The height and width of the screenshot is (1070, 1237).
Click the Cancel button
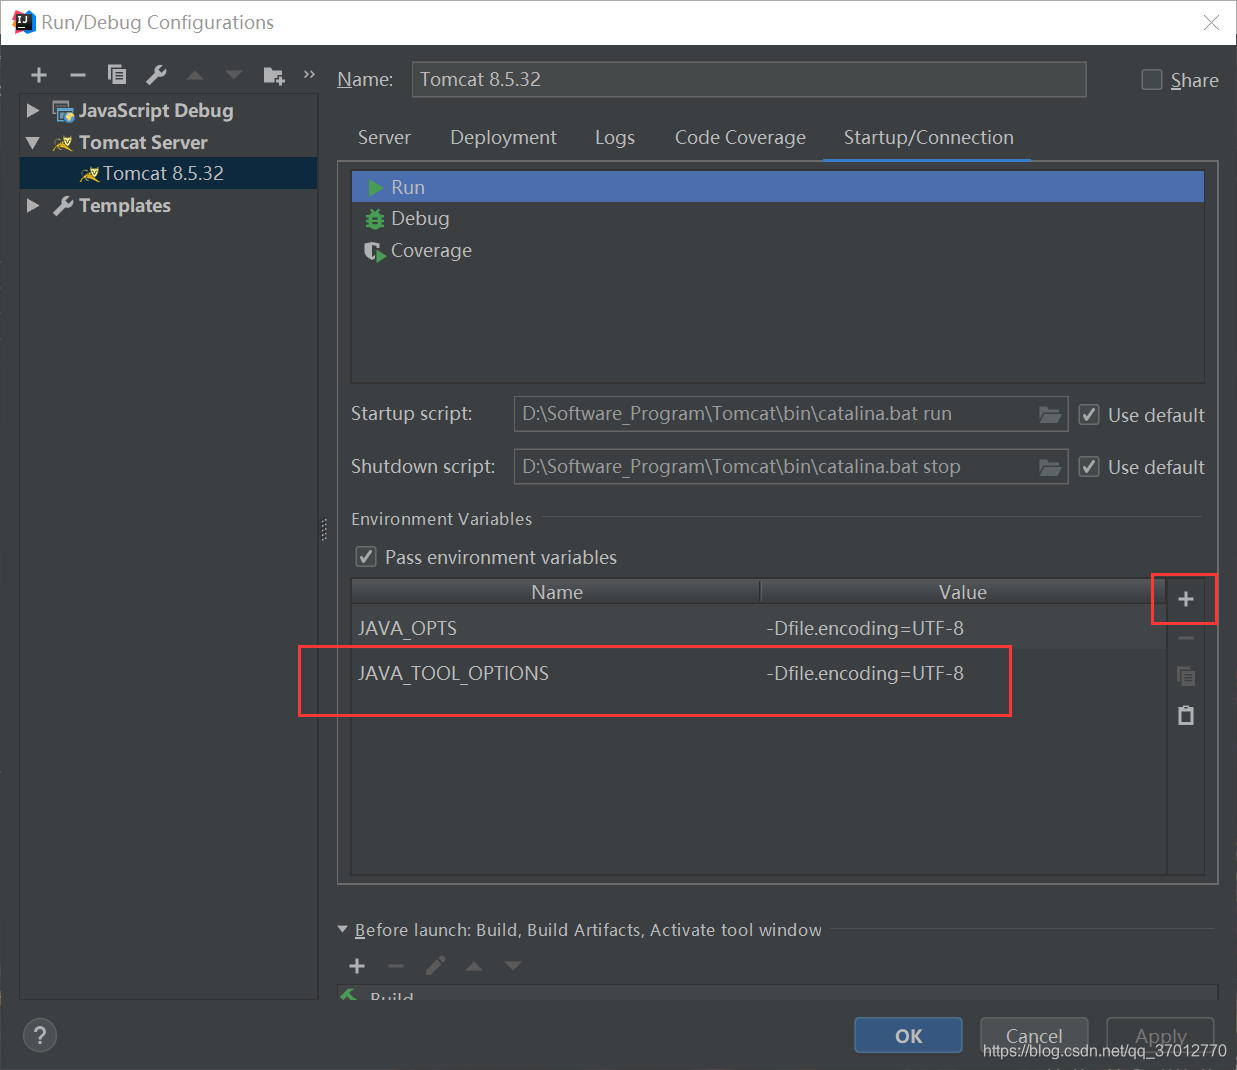pyautogui.click(x=1034, y=1036)
